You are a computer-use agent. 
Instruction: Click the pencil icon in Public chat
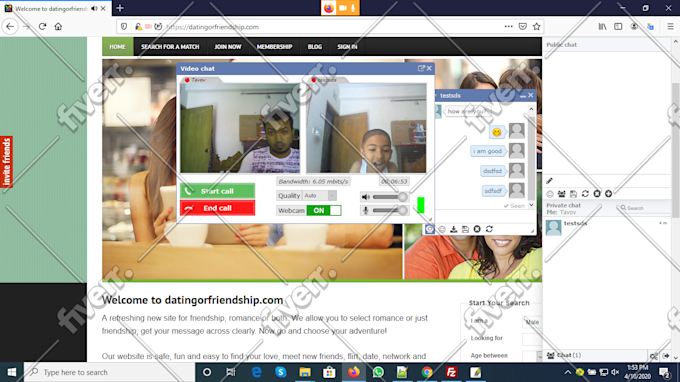click(x=549, y=181)
